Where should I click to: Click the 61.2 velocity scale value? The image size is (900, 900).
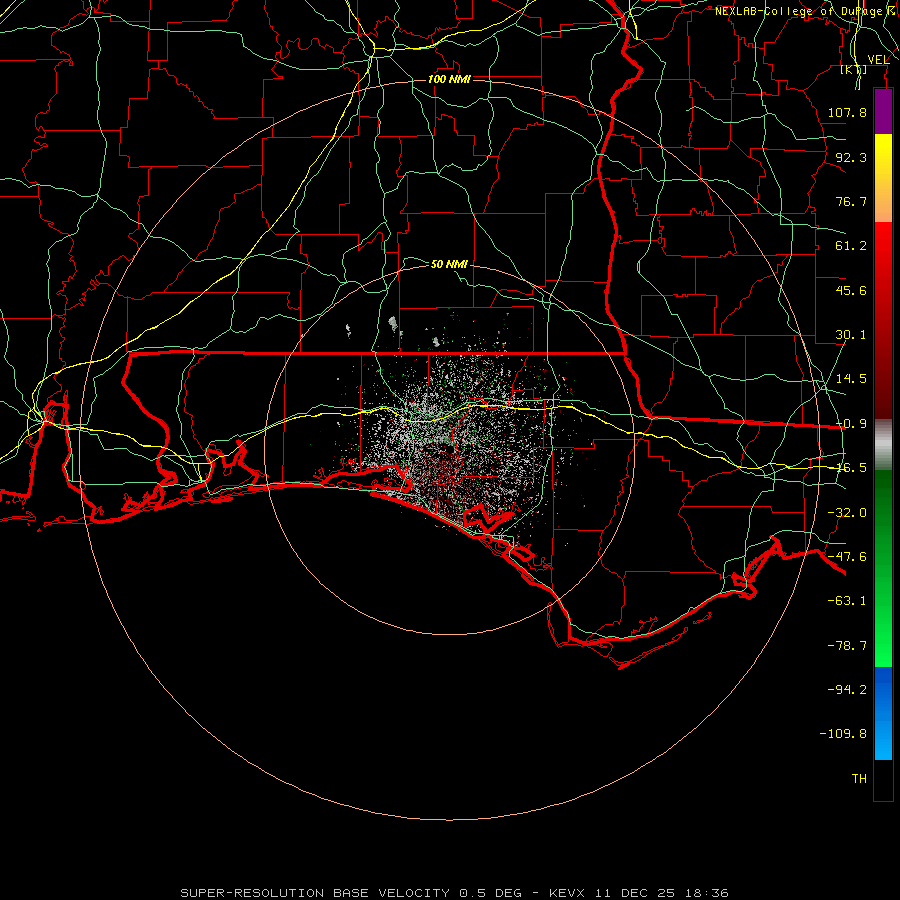click(x=851, y=246)
